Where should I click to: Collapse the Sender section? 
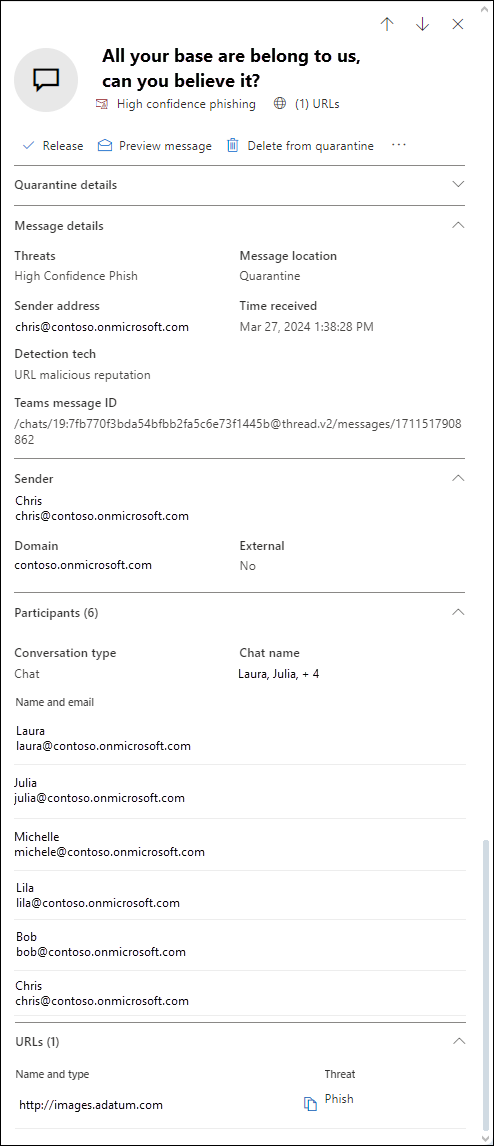tap(458, 478)
